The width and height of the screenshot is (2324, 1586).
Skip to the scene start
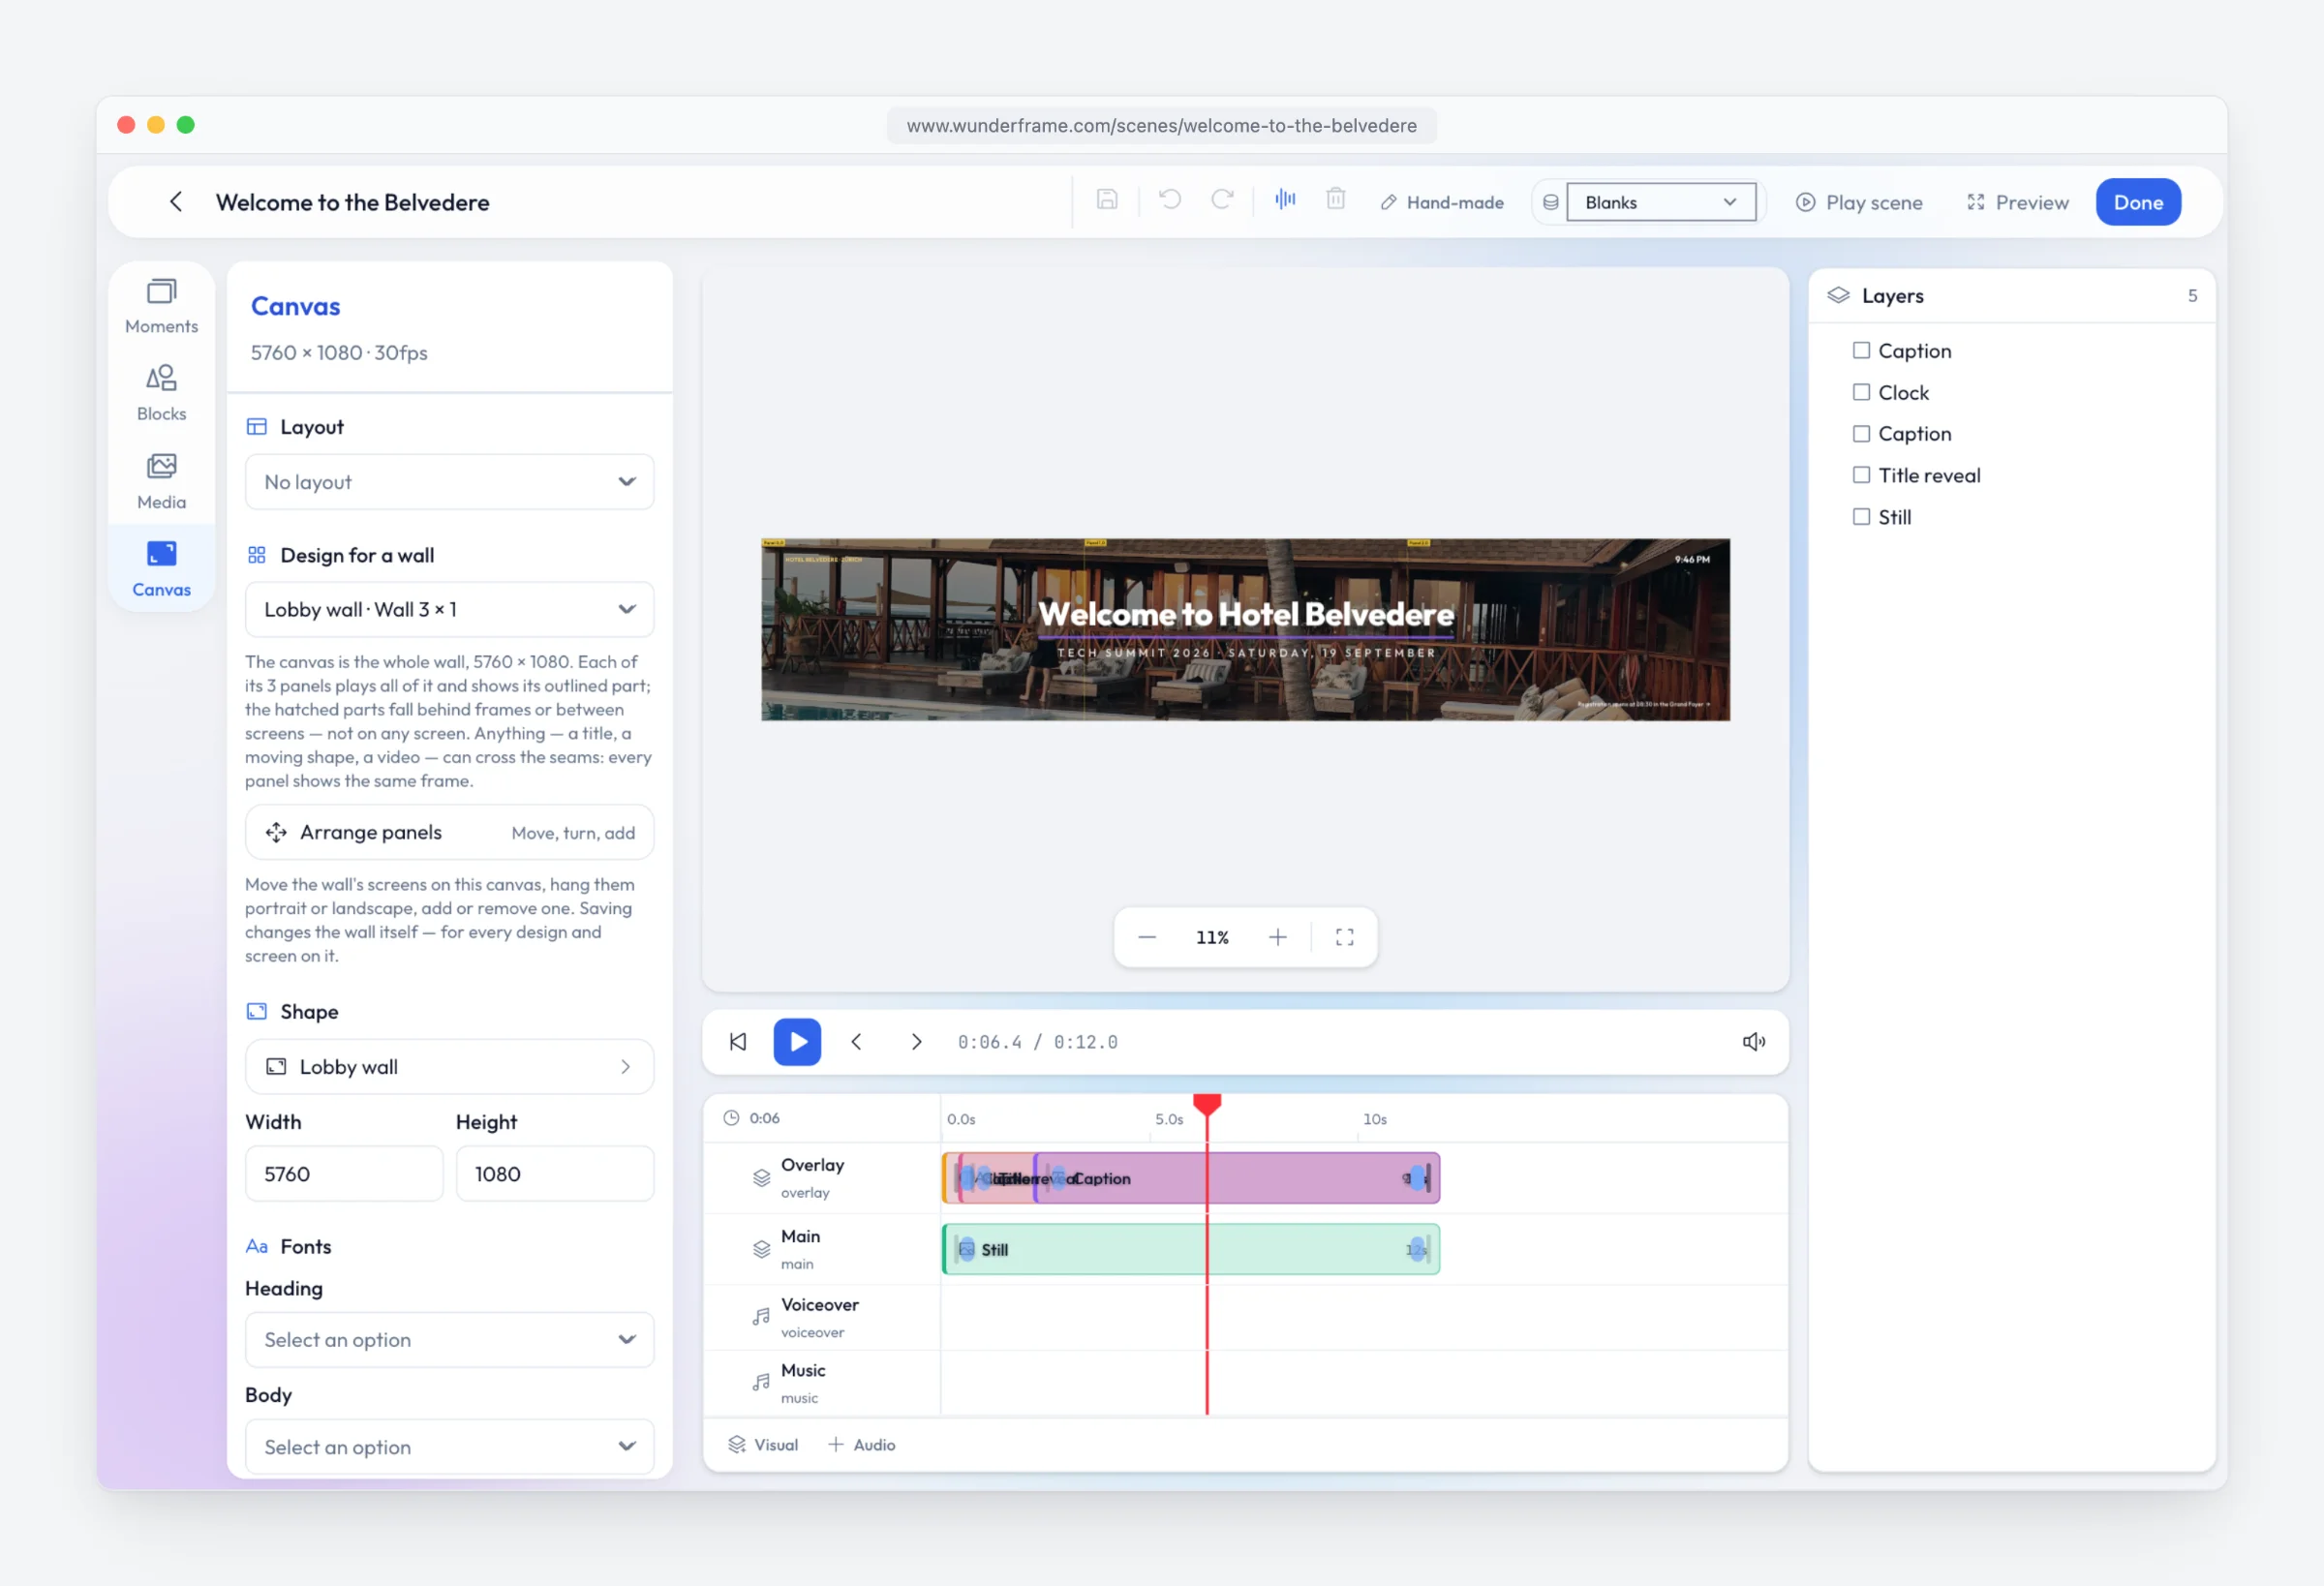pos(738,1042)
